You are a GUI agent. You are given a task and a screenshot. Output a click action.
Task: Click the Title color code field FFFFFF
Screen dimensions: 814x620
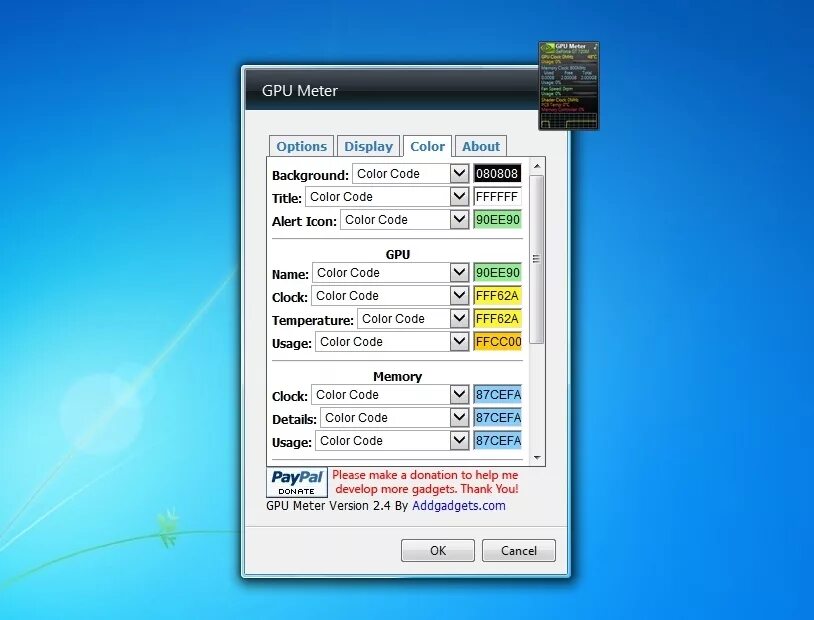click(497, 197)
